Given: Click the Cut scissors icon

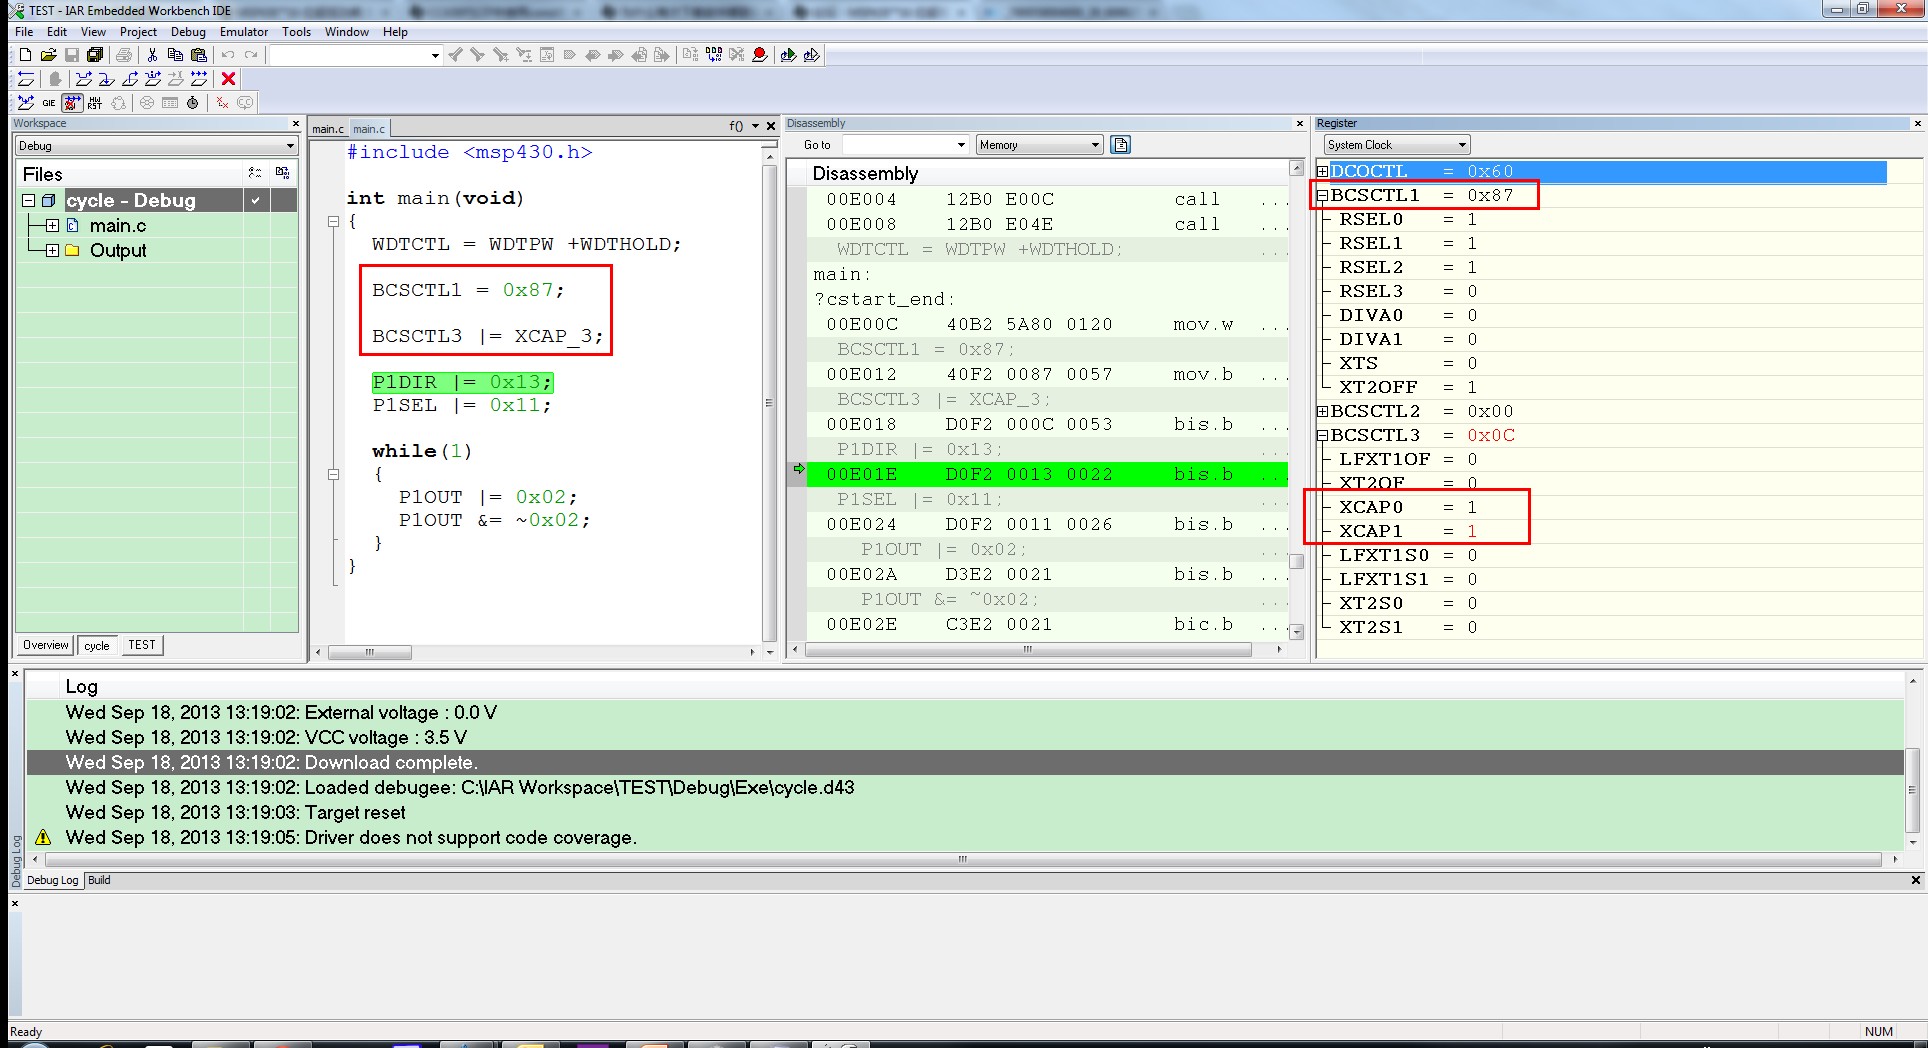Looking at the screenshot, I should tap(152, 55).
